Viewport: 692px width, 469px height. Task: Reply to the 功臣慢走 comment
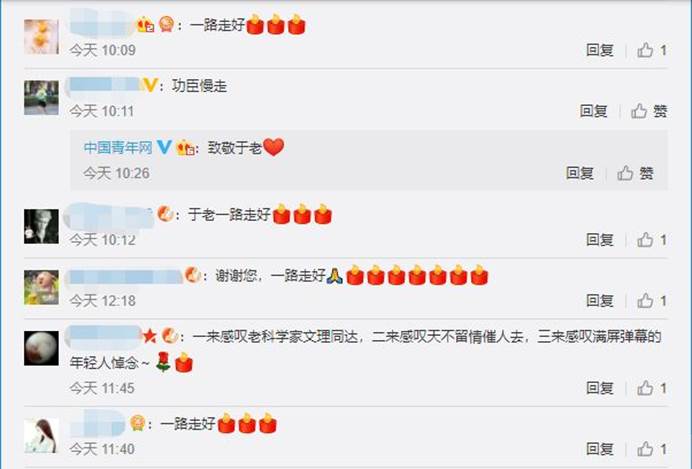[594, 111]
